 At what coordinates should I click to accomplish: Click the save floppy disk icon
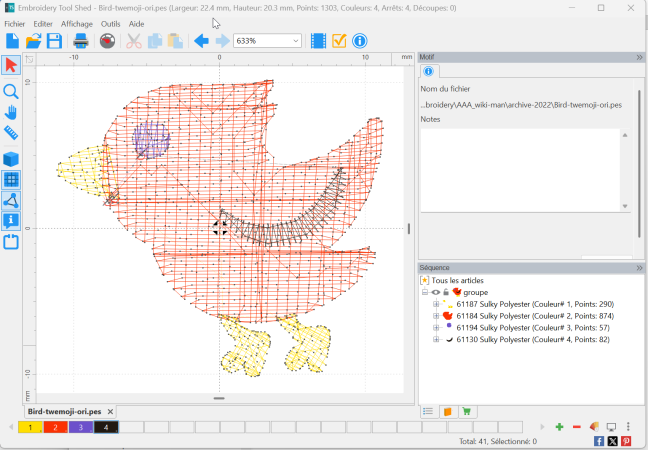(54, 41)
